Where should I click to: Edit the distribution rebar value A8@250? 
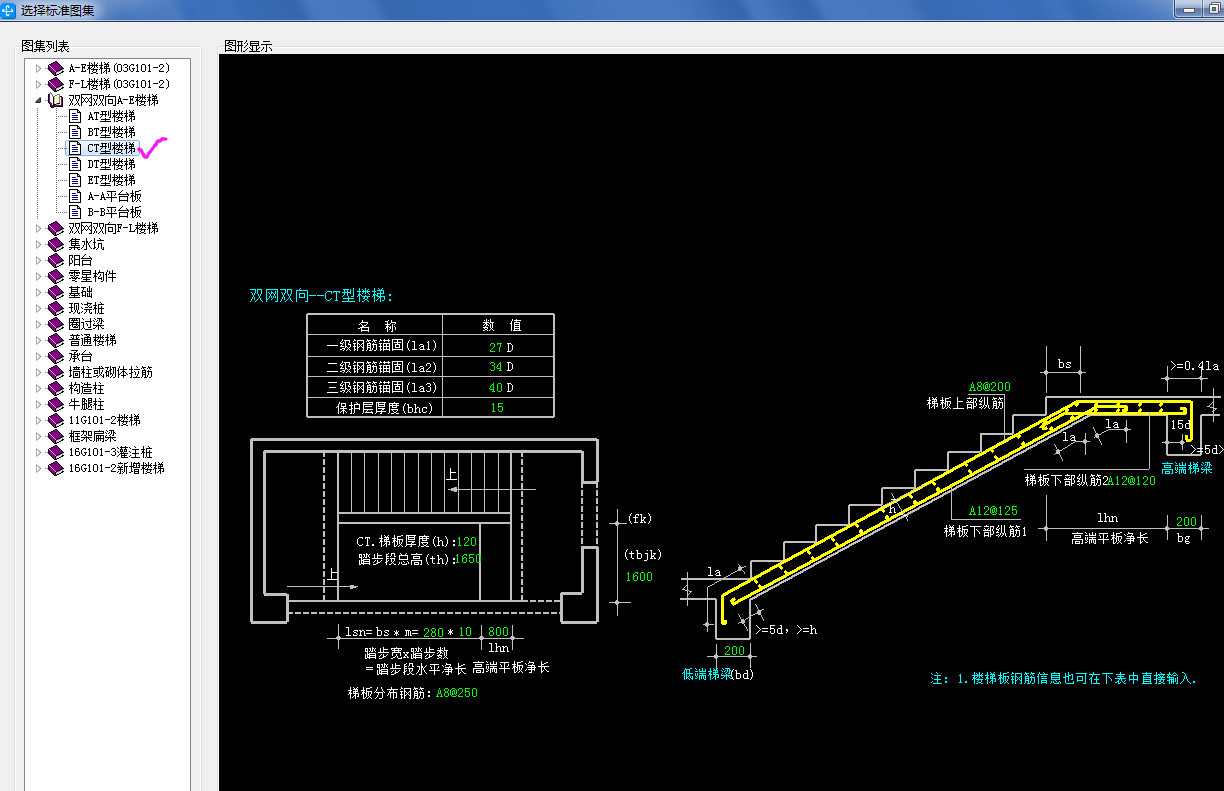[x=456, y=692]
